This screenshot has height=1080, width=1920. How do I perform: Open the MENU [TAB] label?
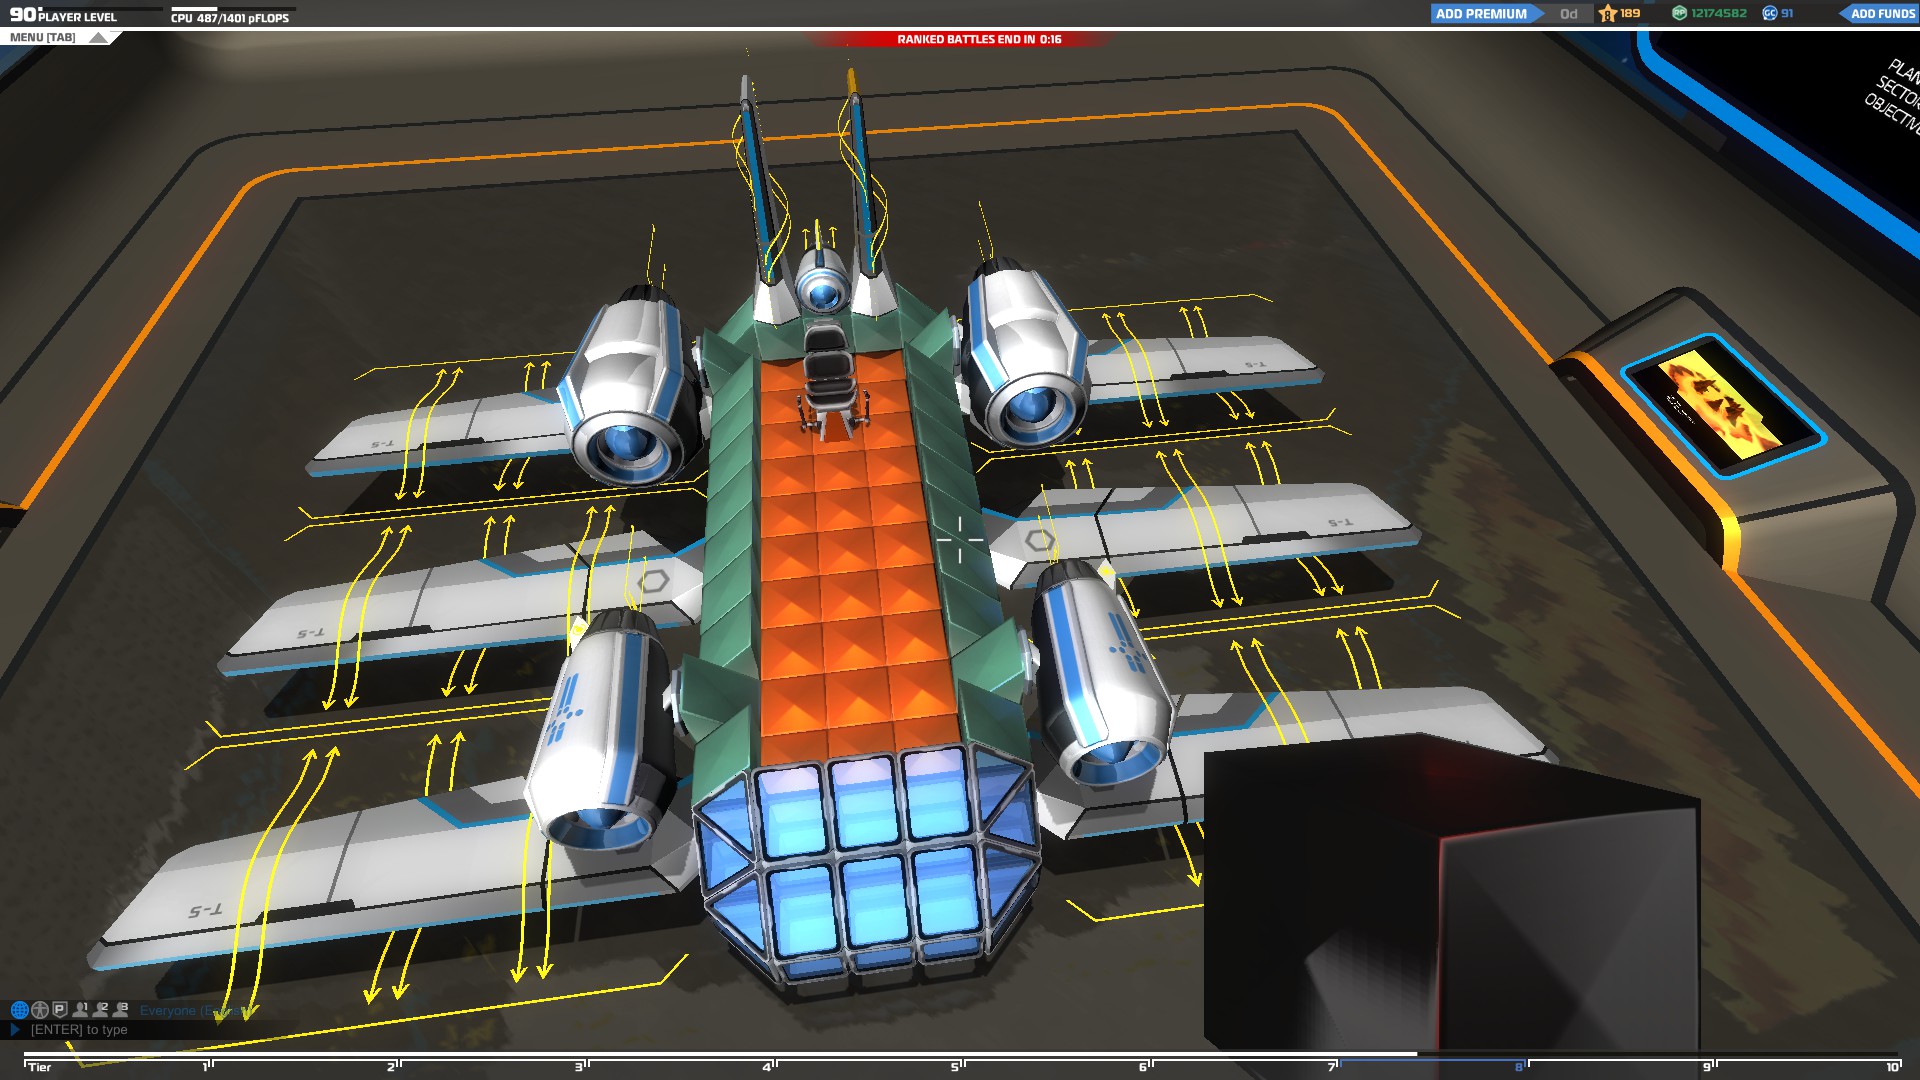tap(42, 38)
